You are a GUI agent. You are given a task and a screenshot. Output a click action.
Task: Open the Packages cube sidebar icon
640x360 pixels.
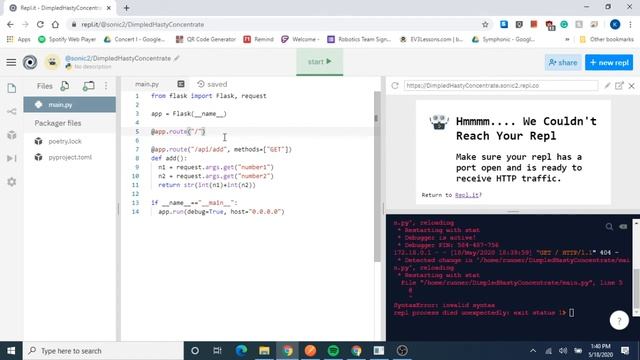[12, 135]
